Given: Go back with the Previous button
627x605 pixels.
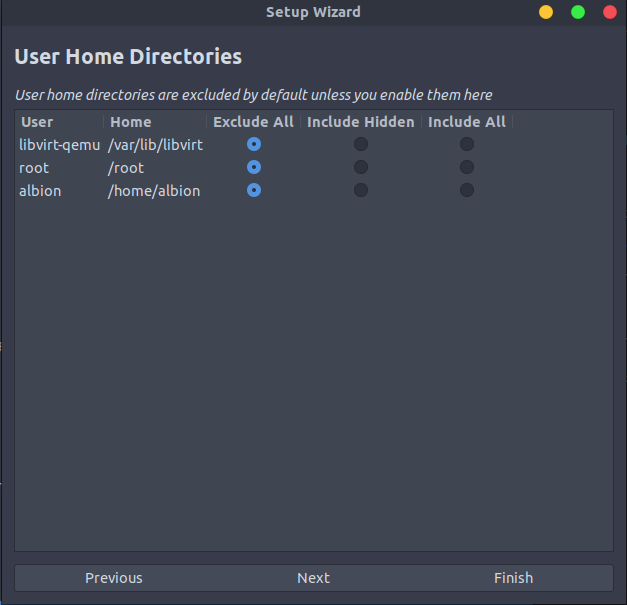Looking at the screenshot, I should [x=114, y=578].
